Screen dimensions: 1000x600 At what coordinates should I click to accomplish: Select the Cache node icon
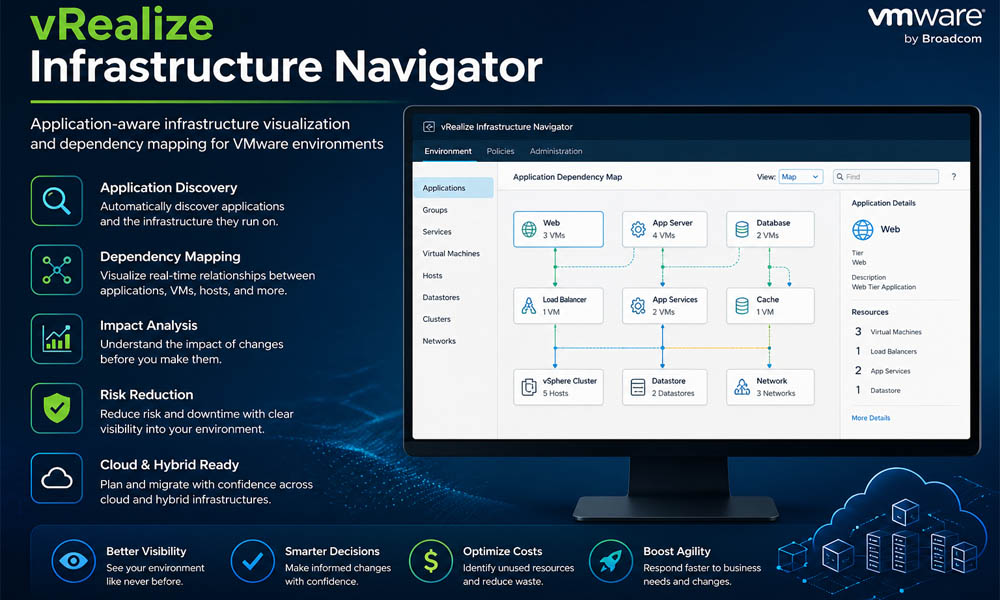point(739,305)
